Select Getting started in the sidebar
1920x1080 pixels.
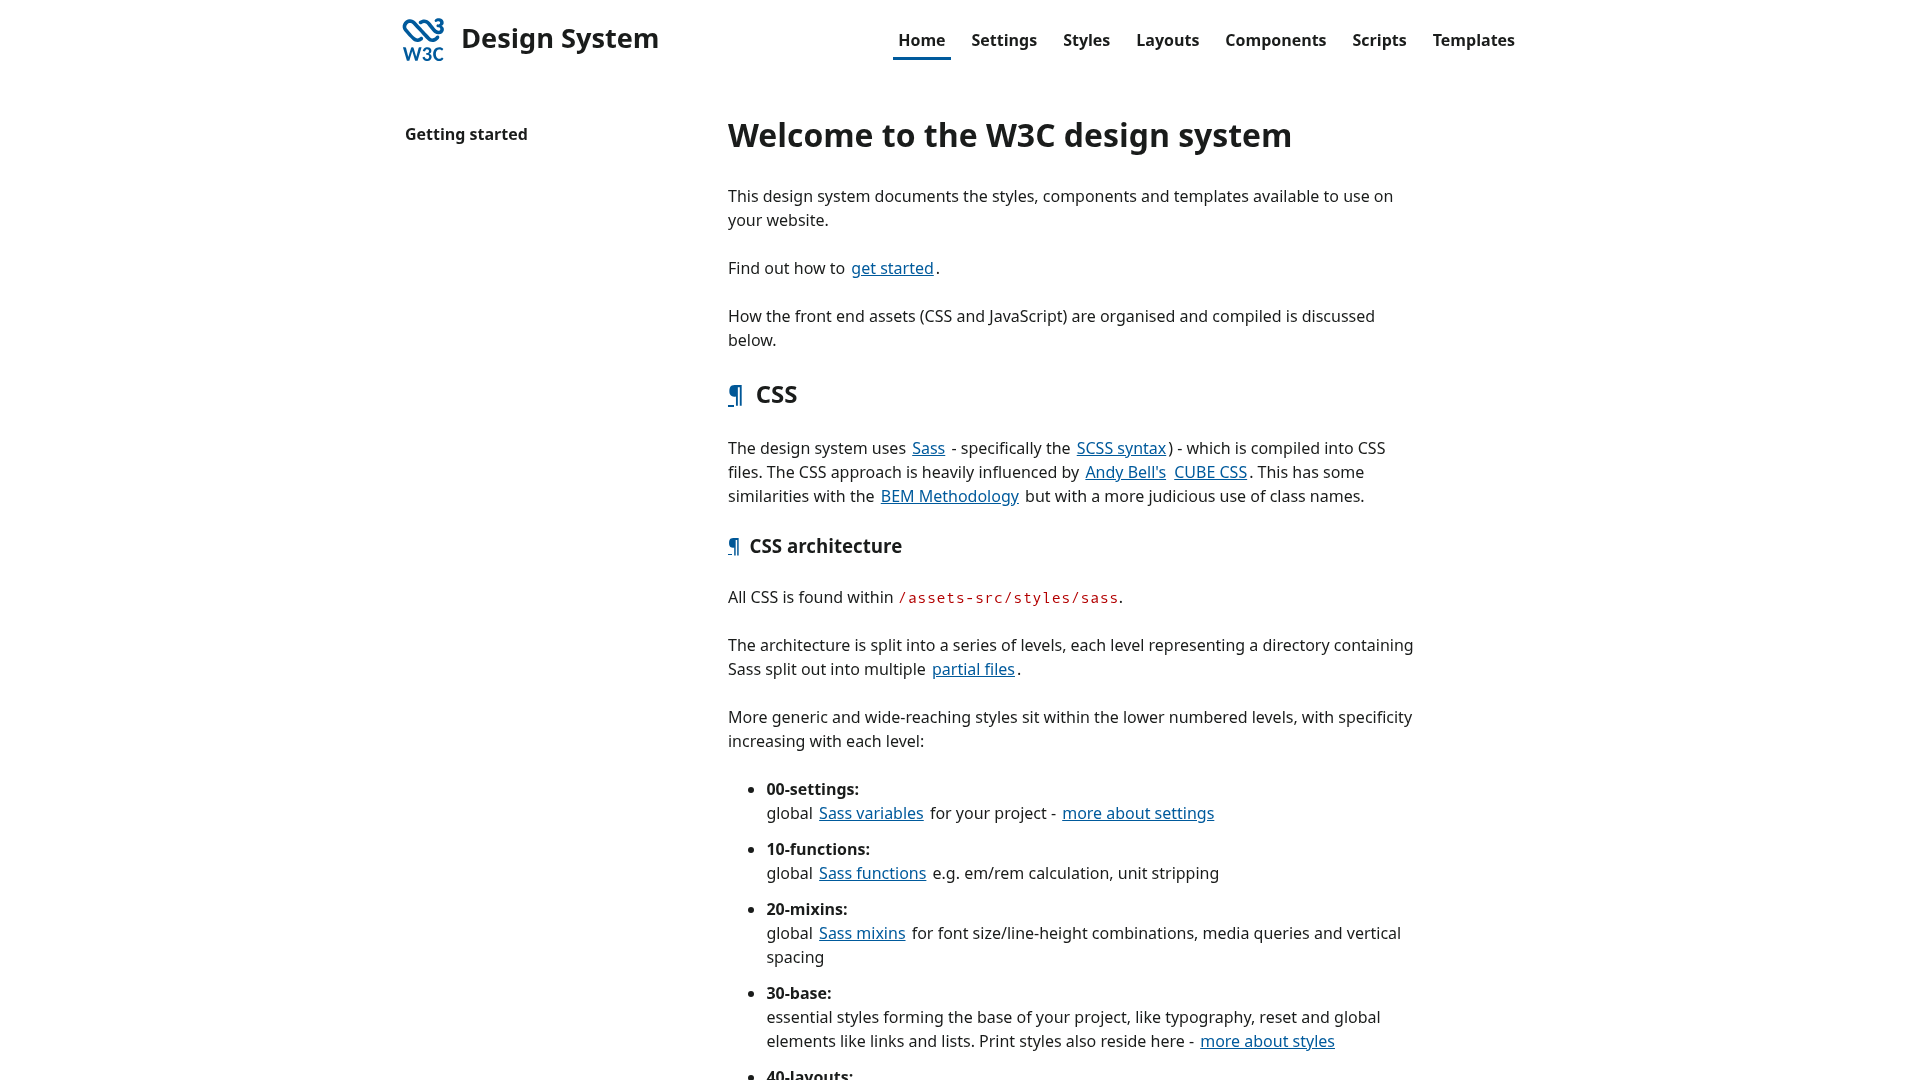pyautogui.click(x=466, y=134)
